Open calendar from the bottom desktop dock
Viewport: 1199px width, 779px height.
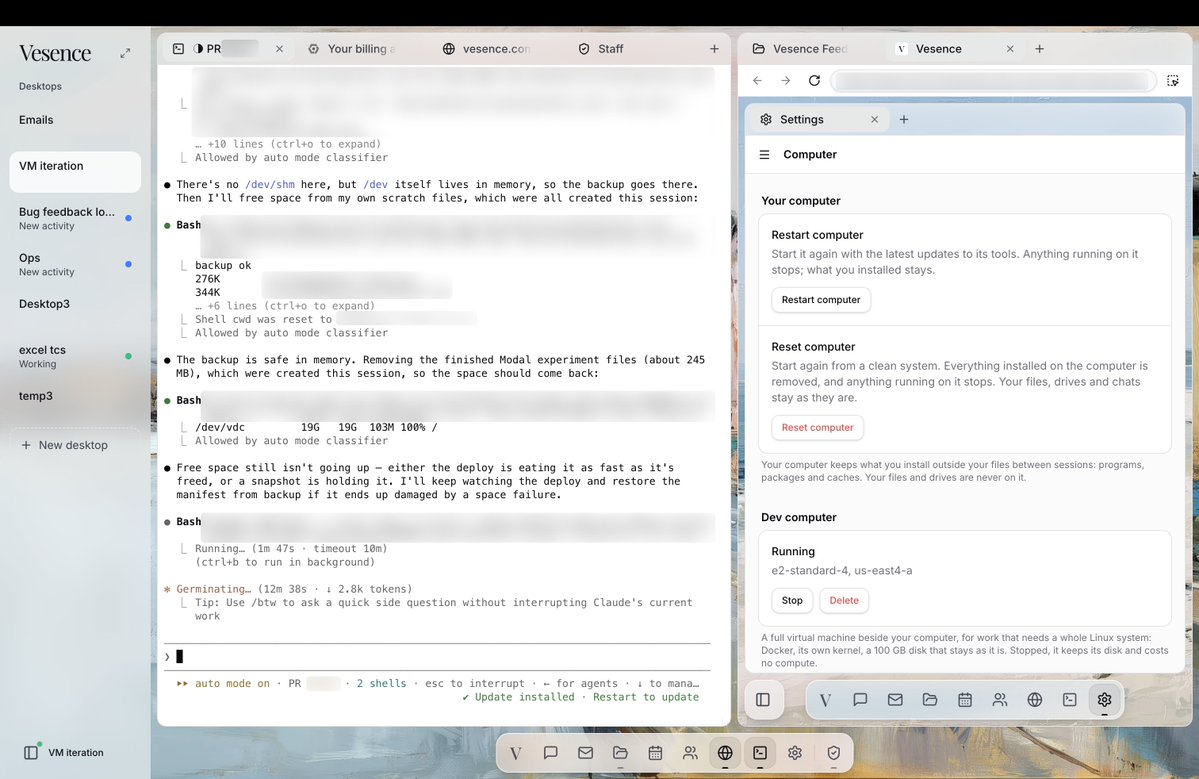pos(655,753)
